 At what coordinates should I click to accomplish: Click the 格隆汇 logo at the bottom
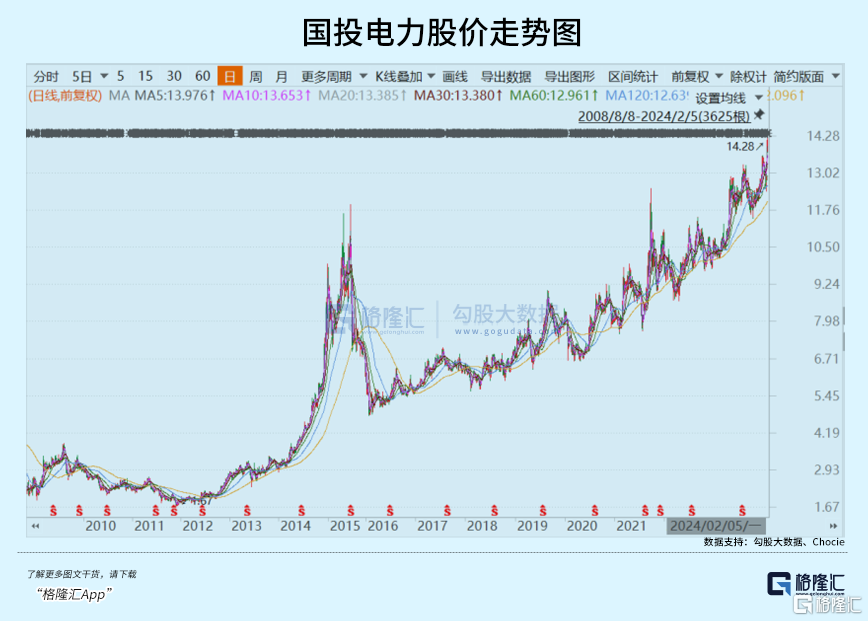[805, 584]
